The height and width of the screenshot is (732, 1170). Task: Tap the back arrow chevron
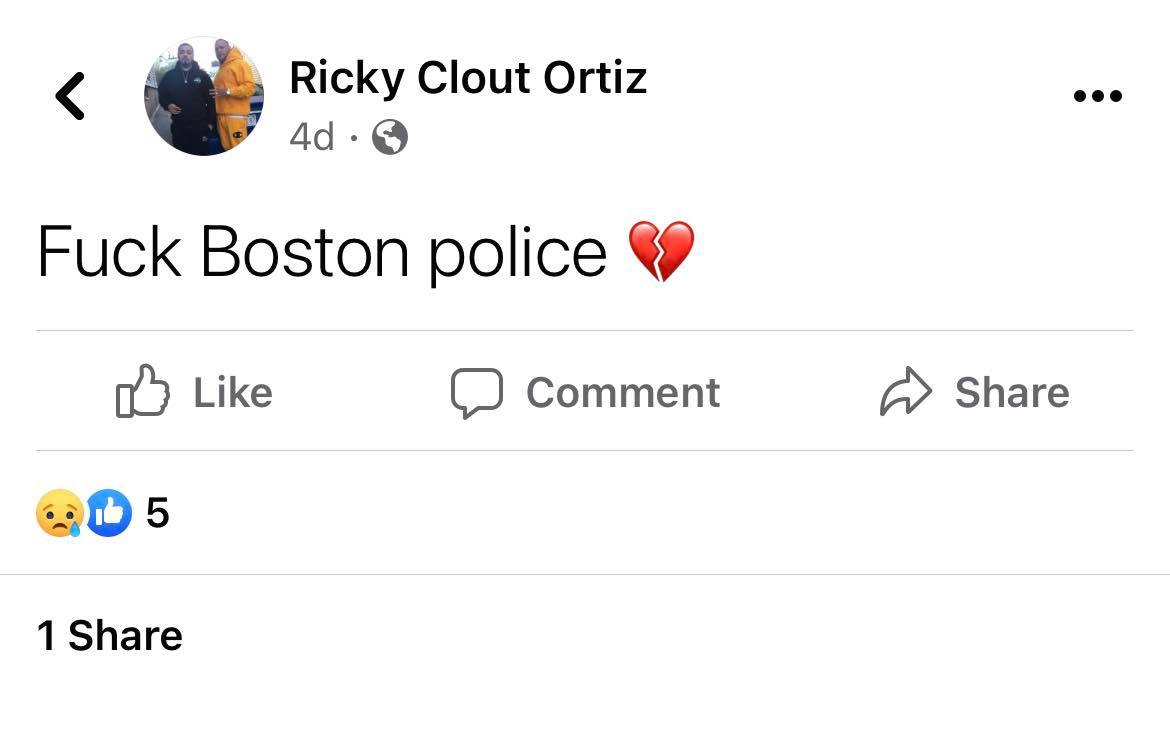70,96
